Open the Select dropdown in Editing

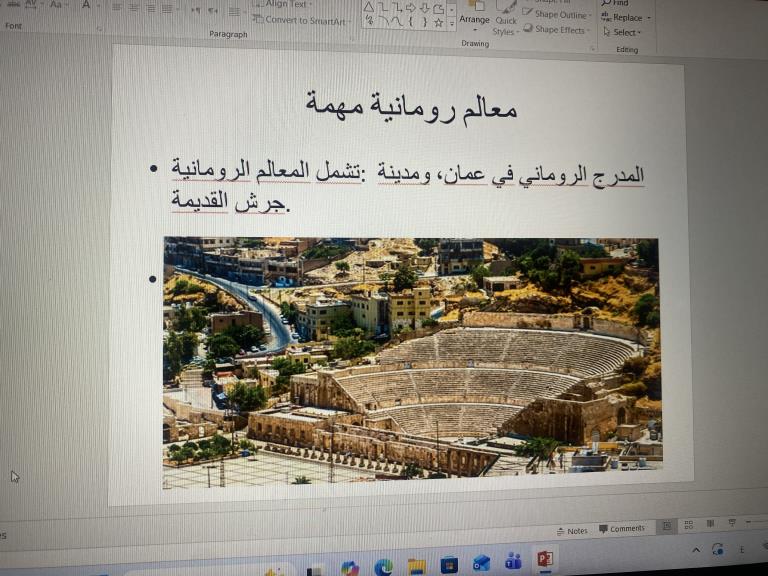coord(627,32)
